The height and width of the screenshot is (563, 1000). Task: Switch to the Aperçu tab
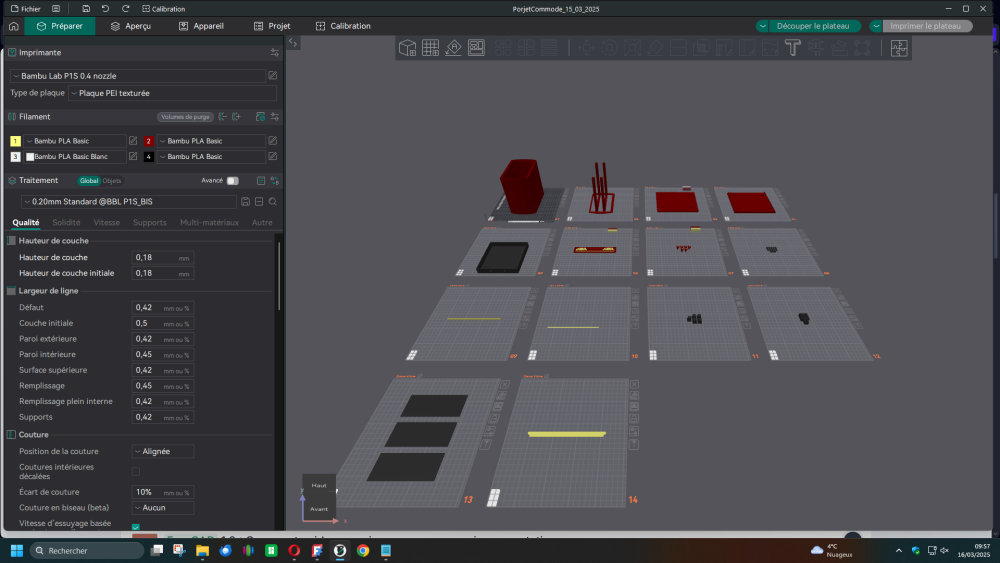click(x=130, y=26)
